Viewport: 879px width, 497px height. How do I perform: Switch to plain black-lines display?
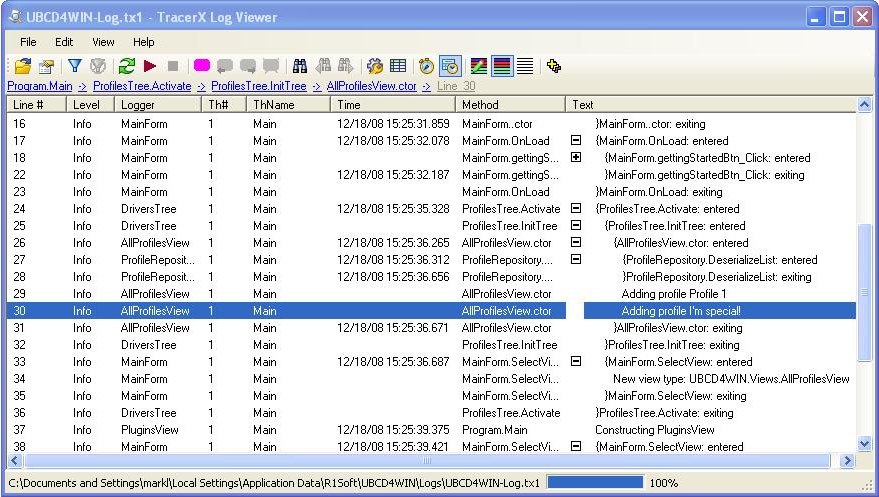(x=525, y=66)
